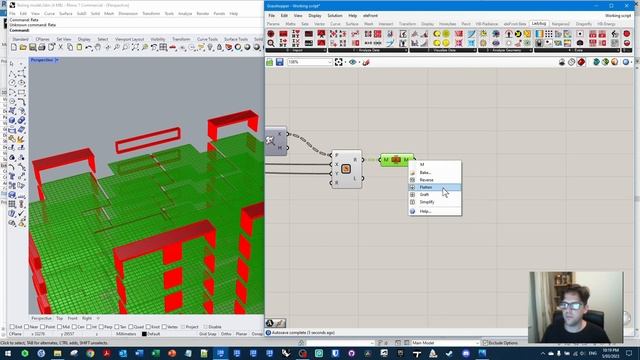Click the New file icon in Rhino toolbar
Screen dimensions: 640x360
point(14,47)
